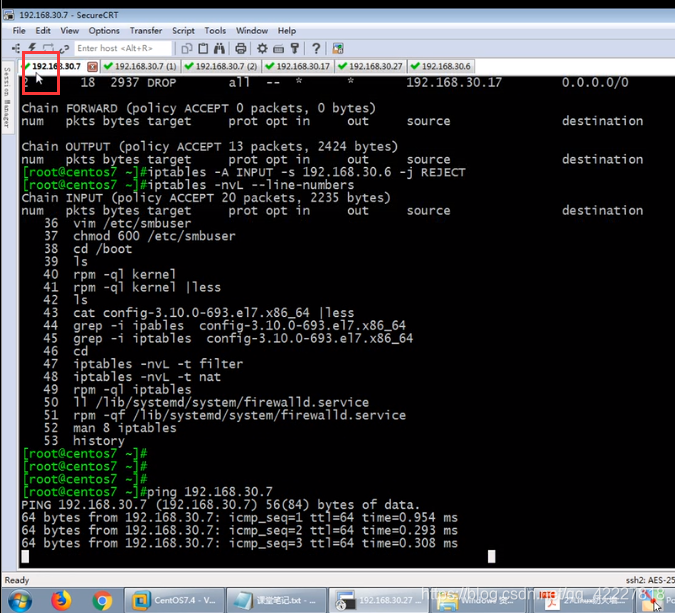
Task: Launch Firefox from the taskbar
Action: pos(61,601)
